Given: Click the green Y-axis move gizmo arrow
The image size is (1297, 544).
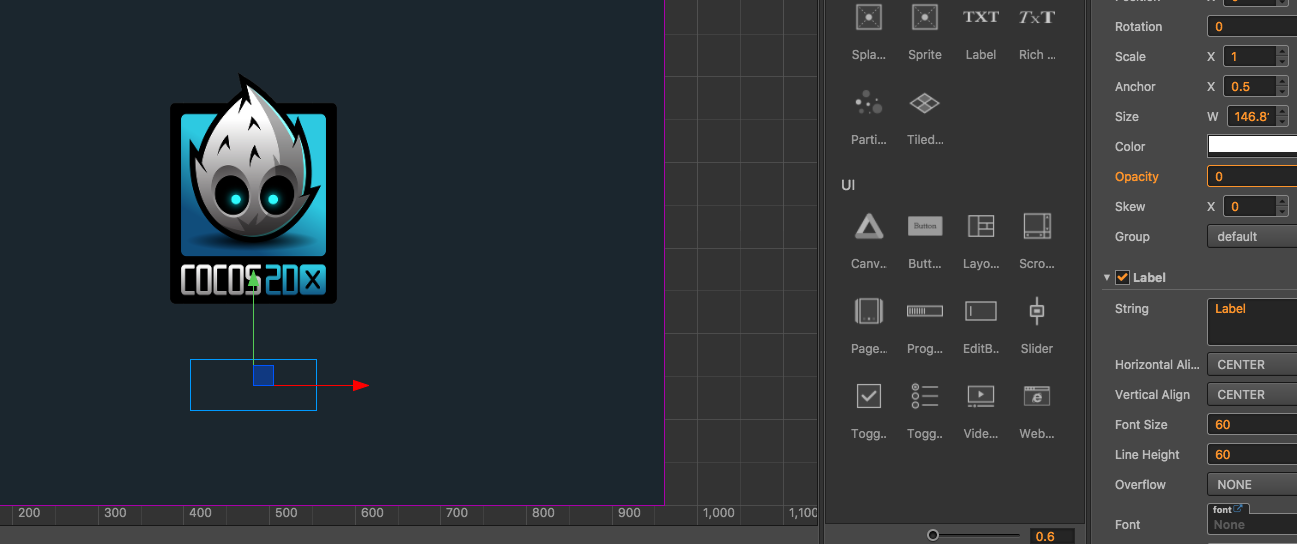Looking at the screenshot, I should pos(254,281).
